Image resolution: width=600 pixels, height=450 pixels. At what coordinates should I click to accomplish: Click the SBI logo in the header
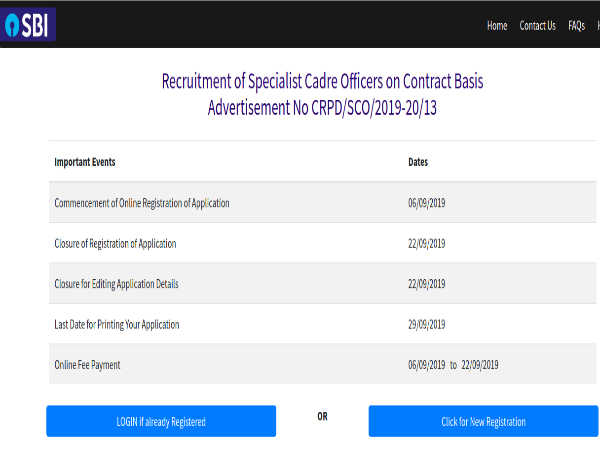(29, 24)
